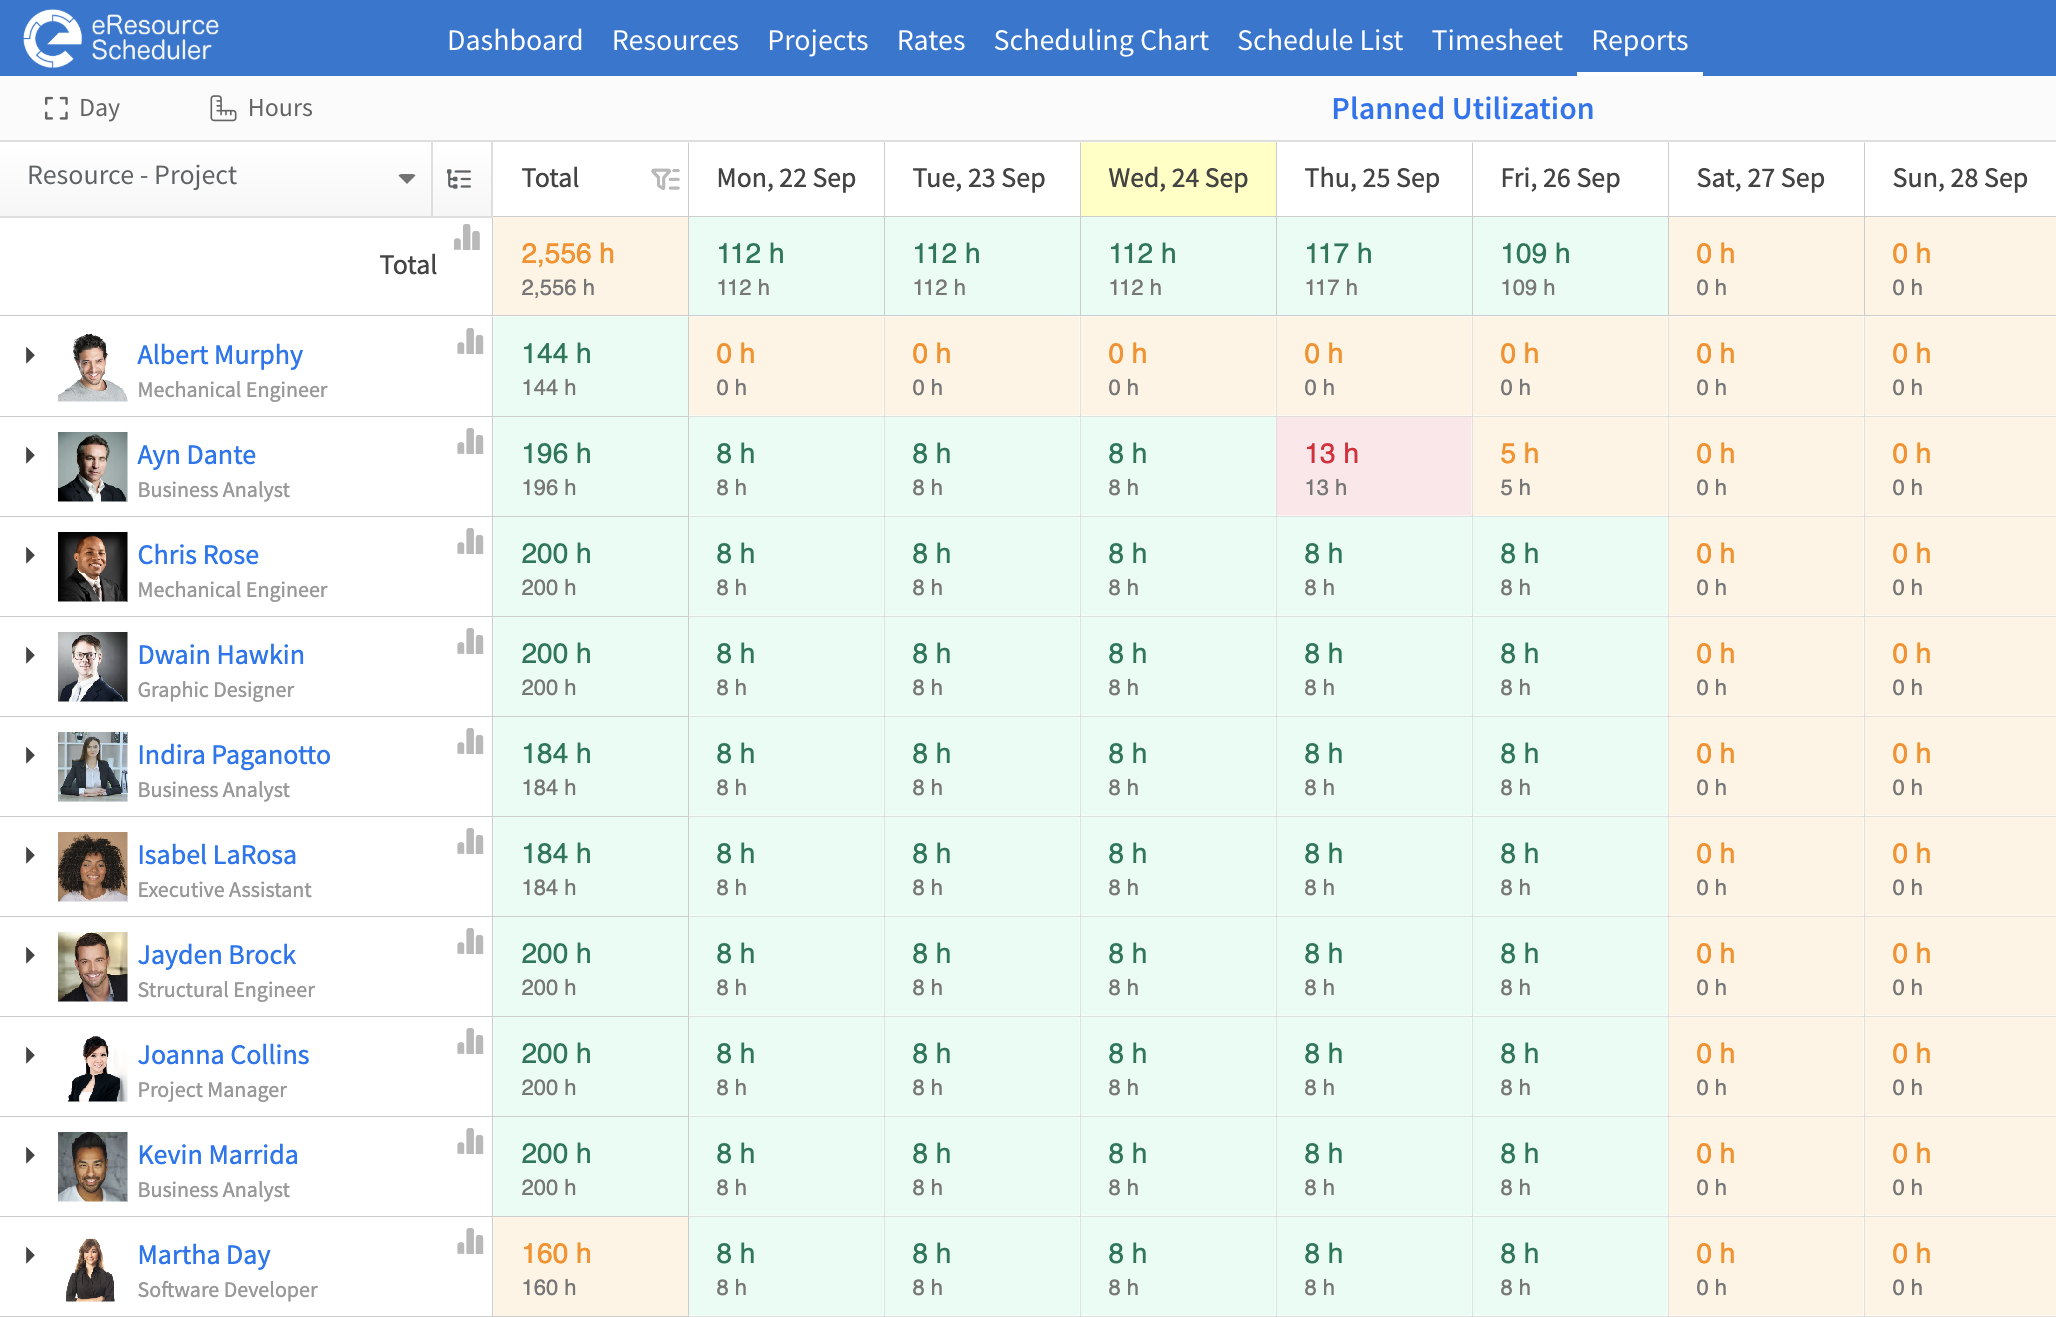Go to the Scheduling Chart tab

pos(1101,40)
